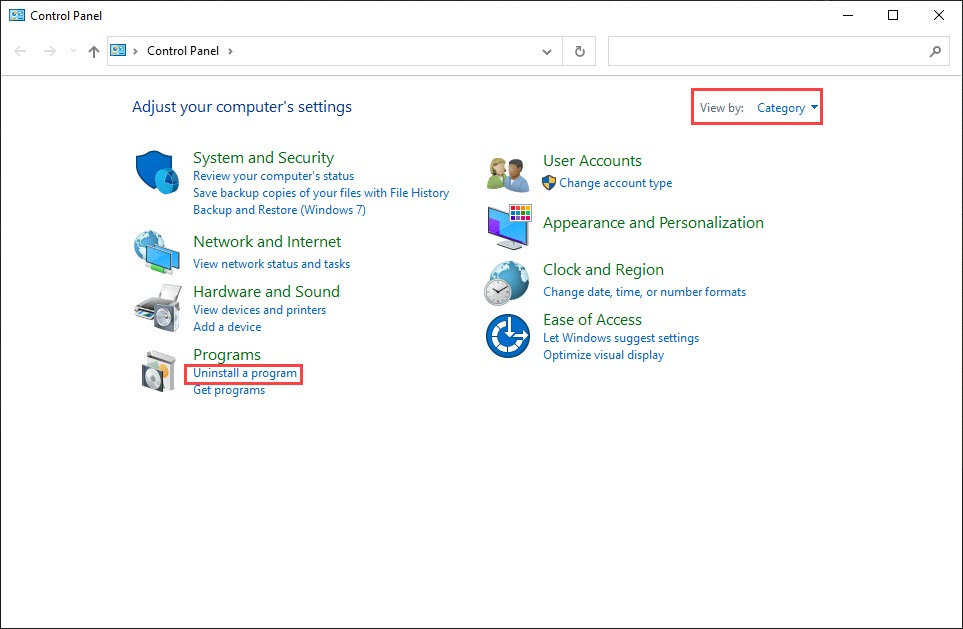This screenshot has width=963, height=629.
Task: Click Add a device link
Action: pyautogui.click(x=227, y=327)
